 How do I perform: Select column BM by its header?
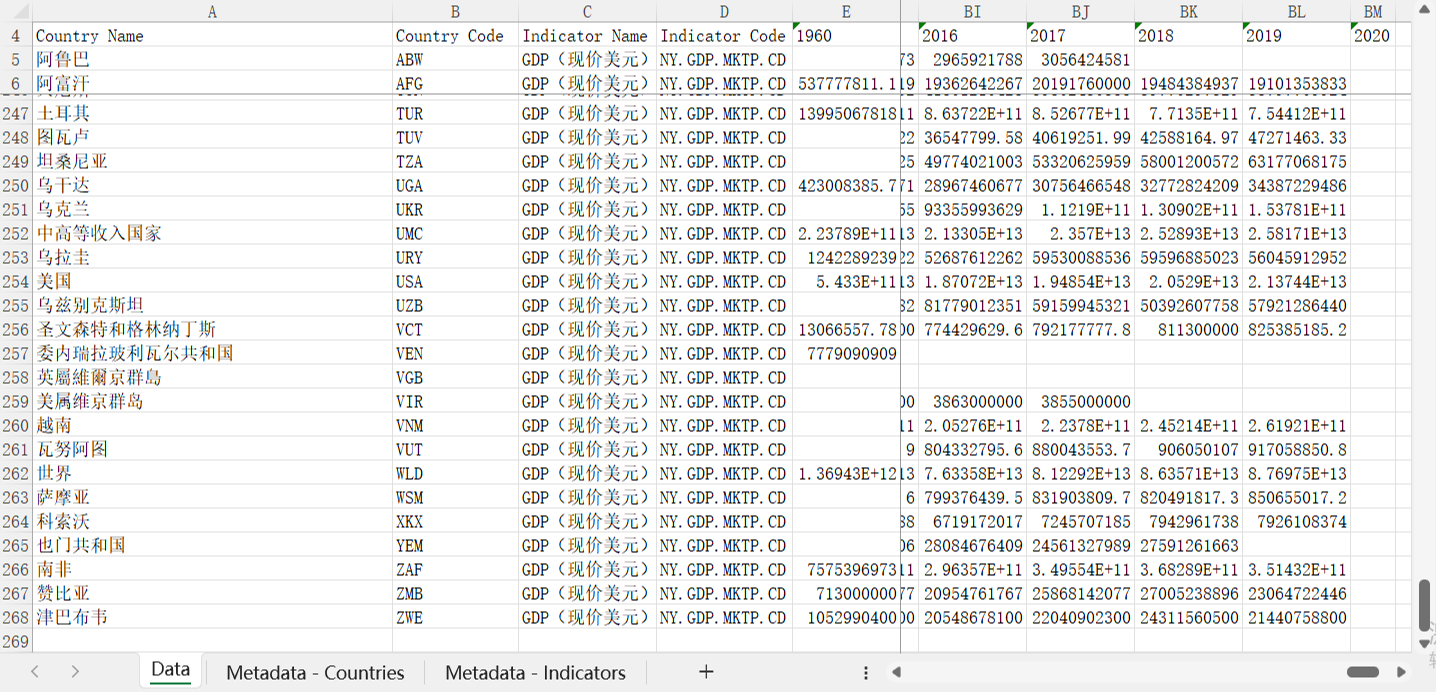point(1373,12)
